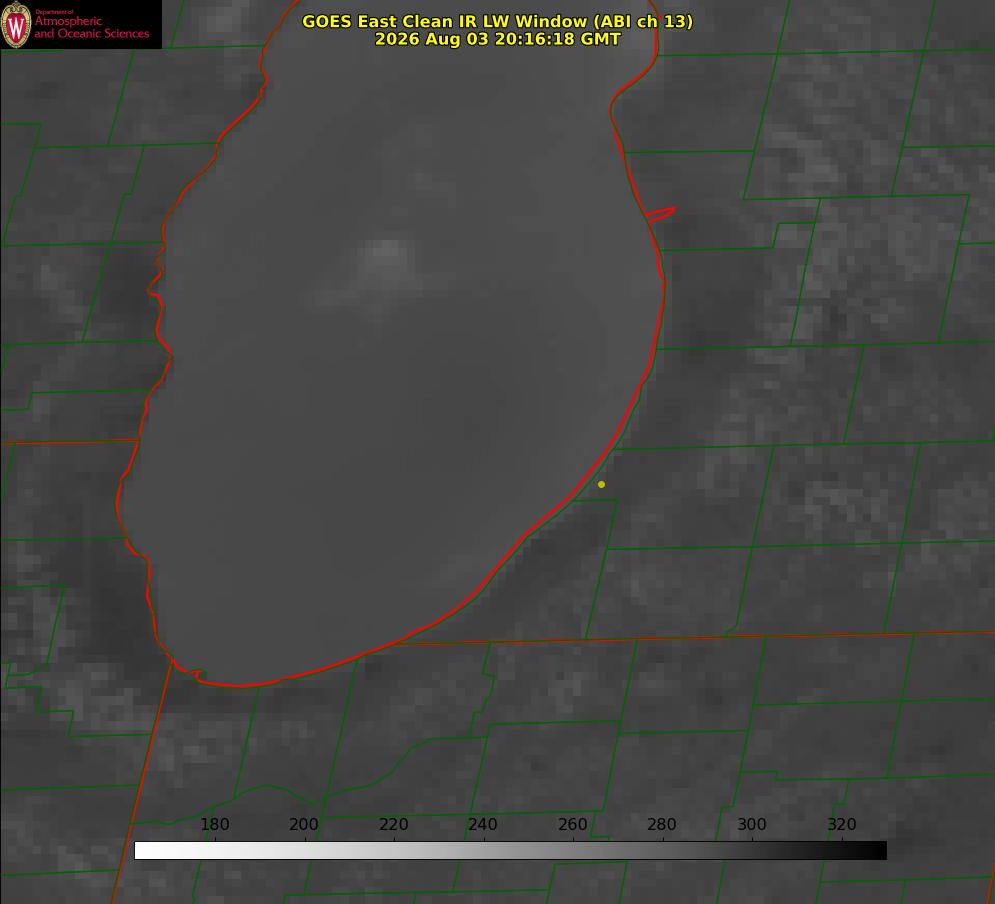Click the bright cloud patch over the lake
995x904 pixels.
[x=385, y=258]
